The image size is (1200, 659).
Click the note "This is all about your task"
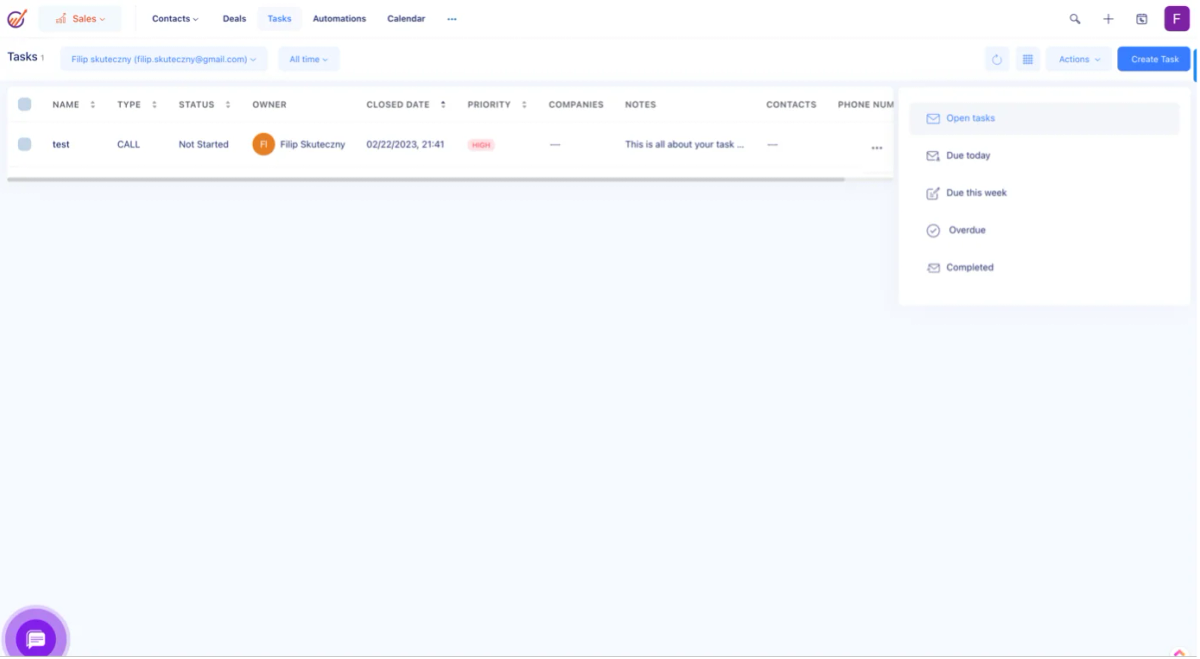685,145
